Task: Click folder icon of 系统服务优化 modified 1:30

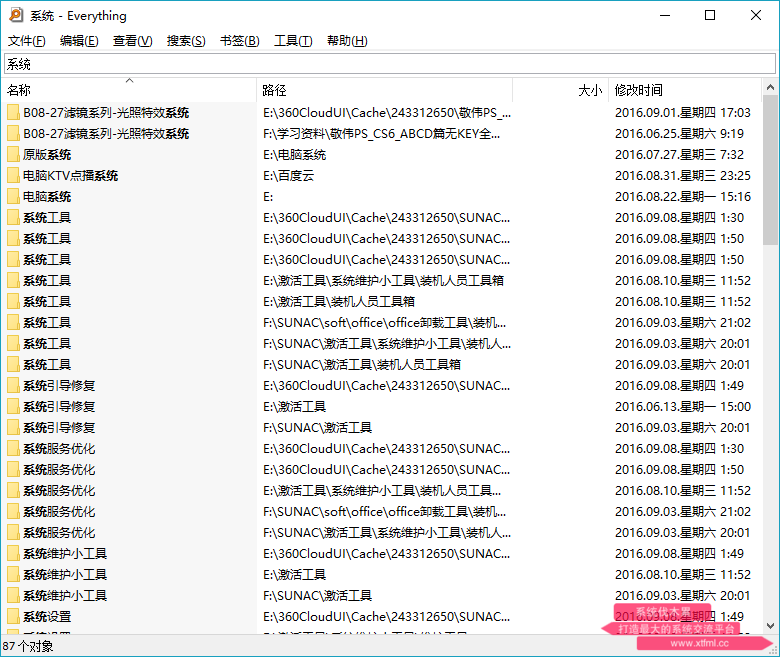Action: pyautogui.click(x=13, y=449)
